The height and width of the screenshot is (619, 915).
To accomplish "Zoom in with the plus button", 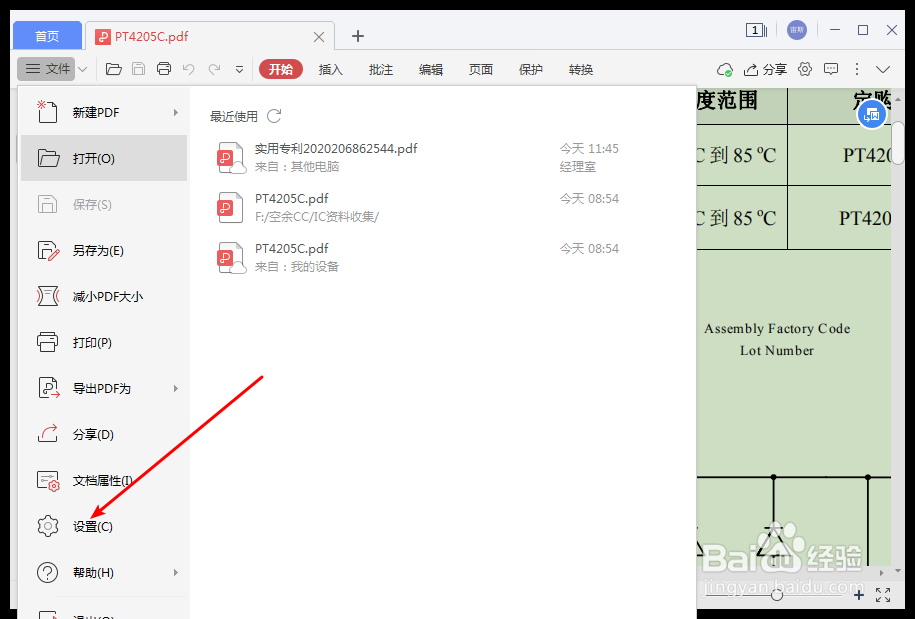I will (858, 595).
